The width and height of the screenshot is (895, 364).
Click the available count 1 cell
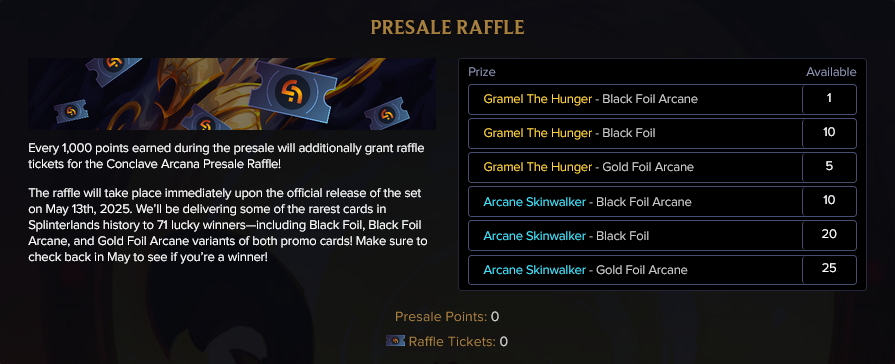[x=829, y=99]
